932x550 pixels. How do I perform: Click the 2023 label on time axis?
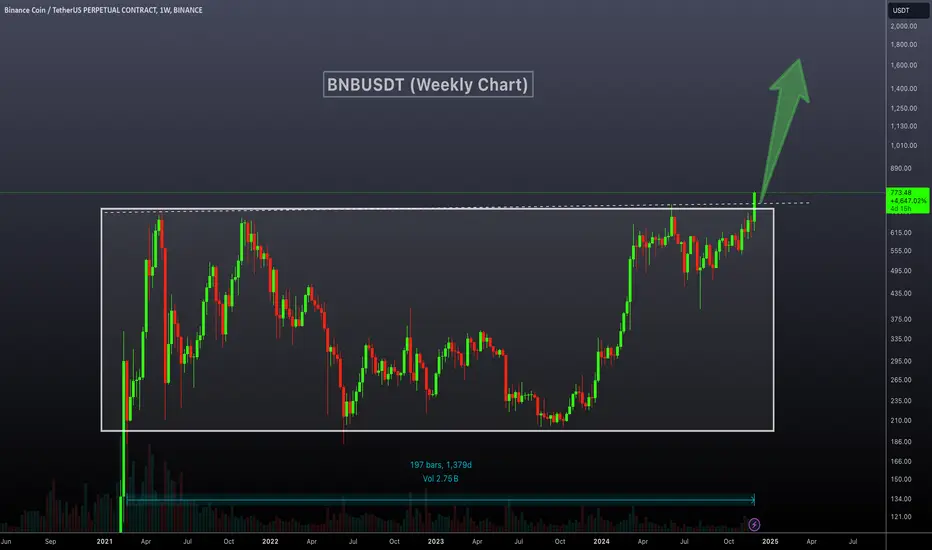436,542
